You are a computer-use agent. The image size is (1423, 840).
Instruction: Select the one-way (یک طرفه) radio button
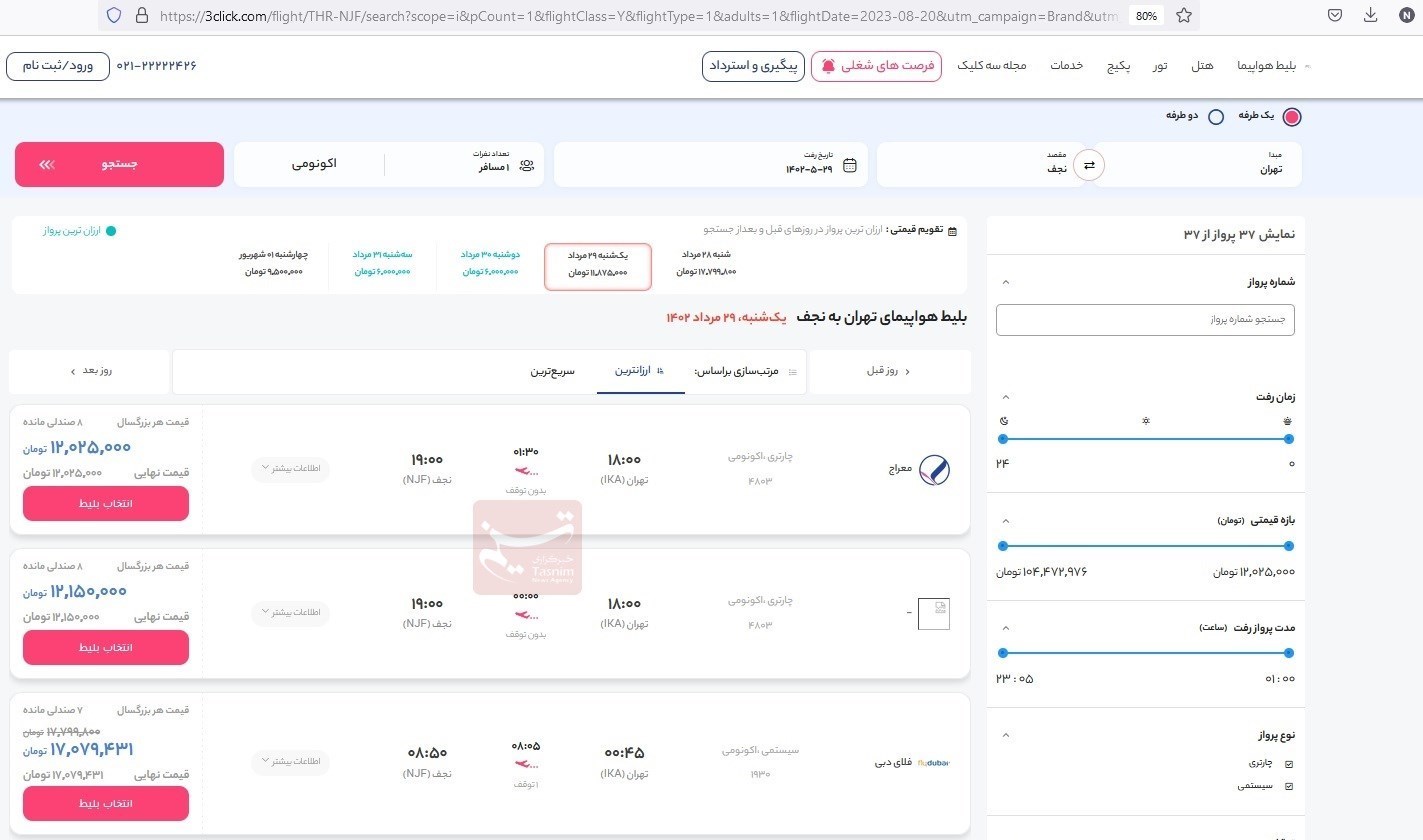tap(1292, 117)
